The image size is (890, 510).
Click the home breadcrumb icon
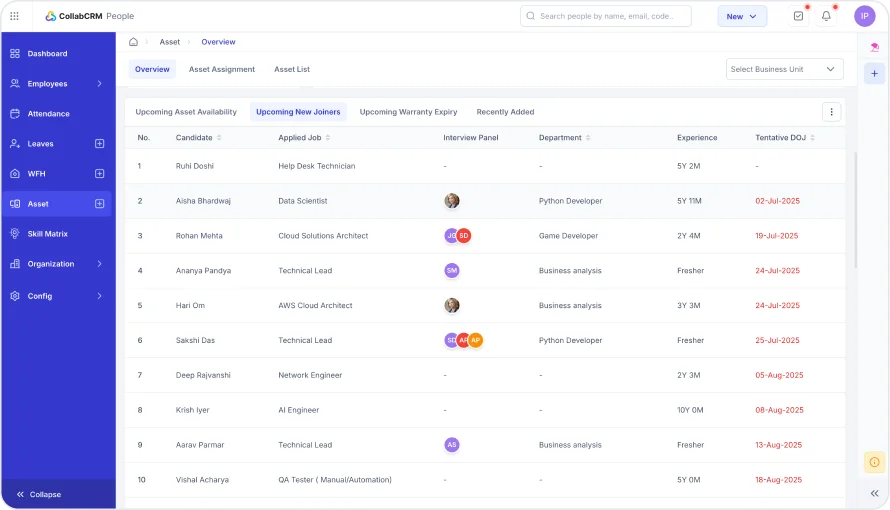coord(134,42)
